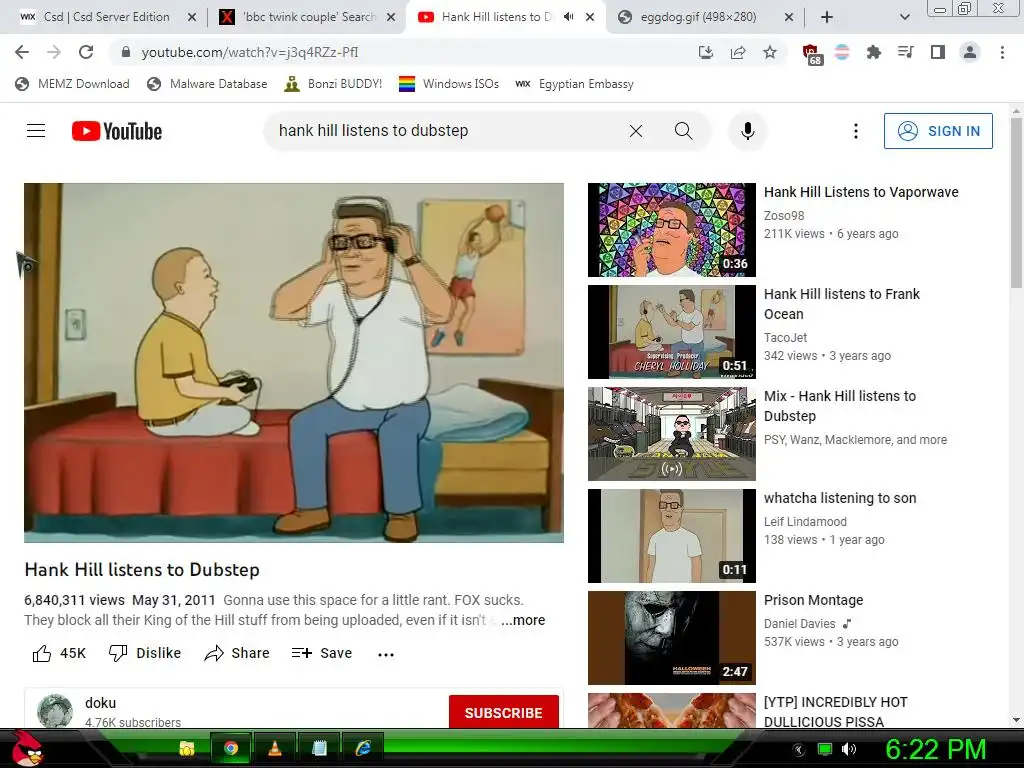Click the page vertical scrollbar
The image size is (1024, 768).
pyautogui.click(x=1016, y=202)
